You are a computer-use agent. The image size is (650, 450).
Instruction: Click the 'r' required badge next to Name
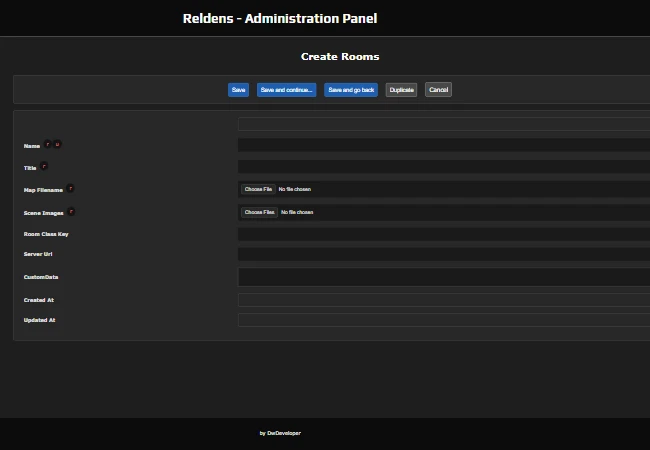48,144
